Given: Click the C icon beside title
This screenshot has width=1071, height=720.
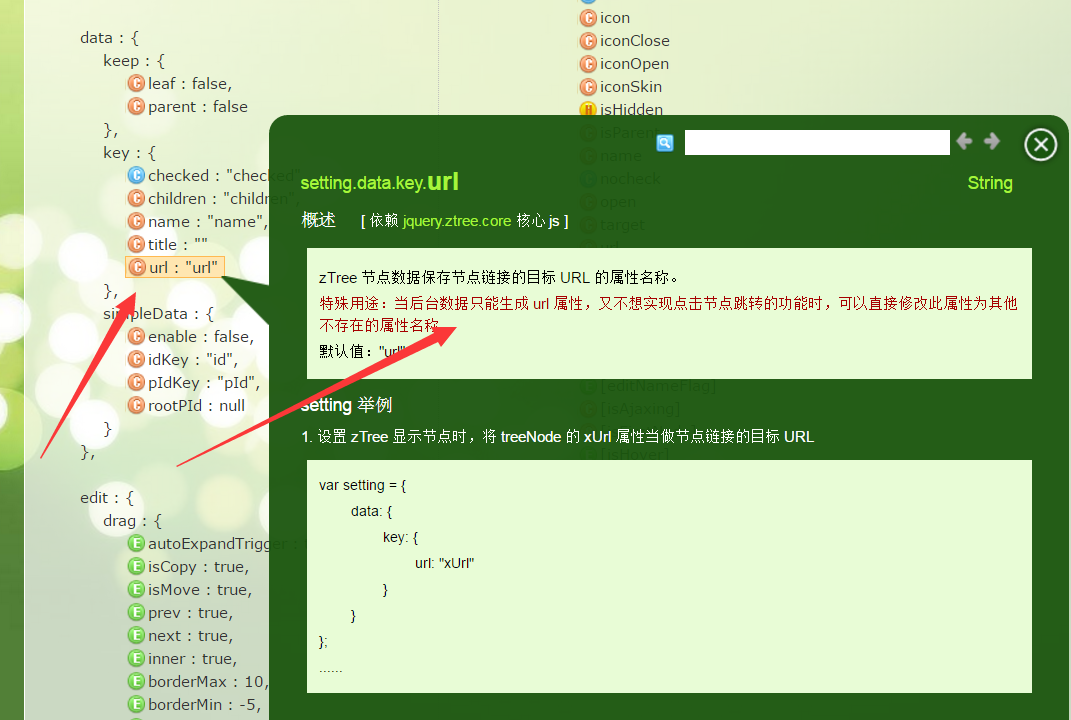Looking at the screenshot, I should [x=137, y=244].
